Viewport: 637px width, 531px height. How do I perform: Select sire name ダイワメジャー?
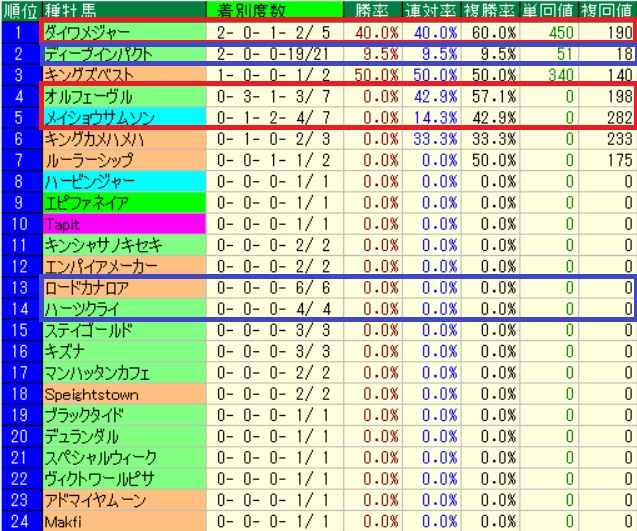click(x=87, y=33)
